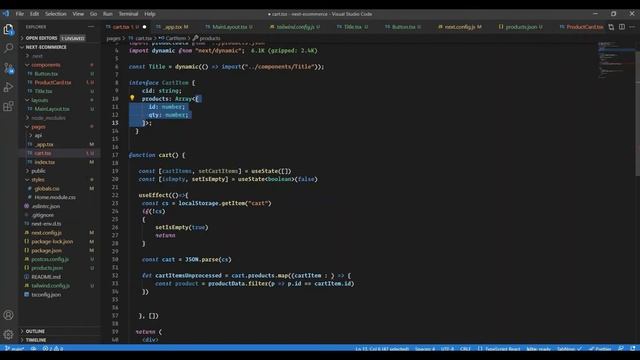Image resolution: width=640 pixels, height=360 pixels.
Task: Open the View menu
Action: pyautogui.click(x=78, y=14)
